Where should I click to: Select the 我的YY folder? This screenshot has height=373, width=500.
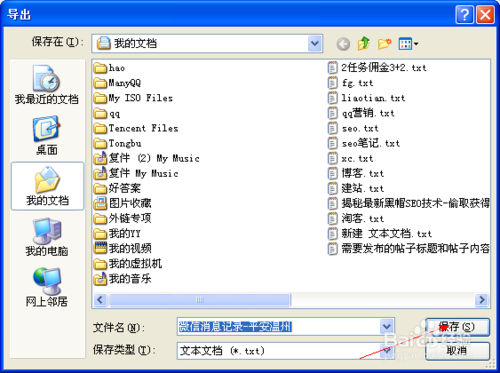[x=117, y=233]
